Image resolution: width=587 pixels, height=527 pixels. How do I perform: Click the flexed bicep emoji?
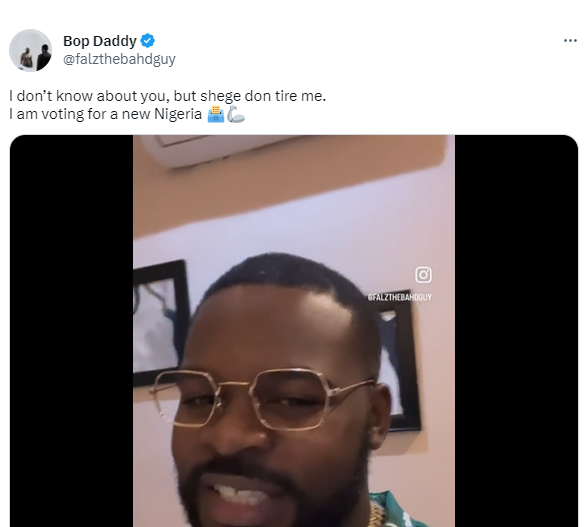[235, 114]
